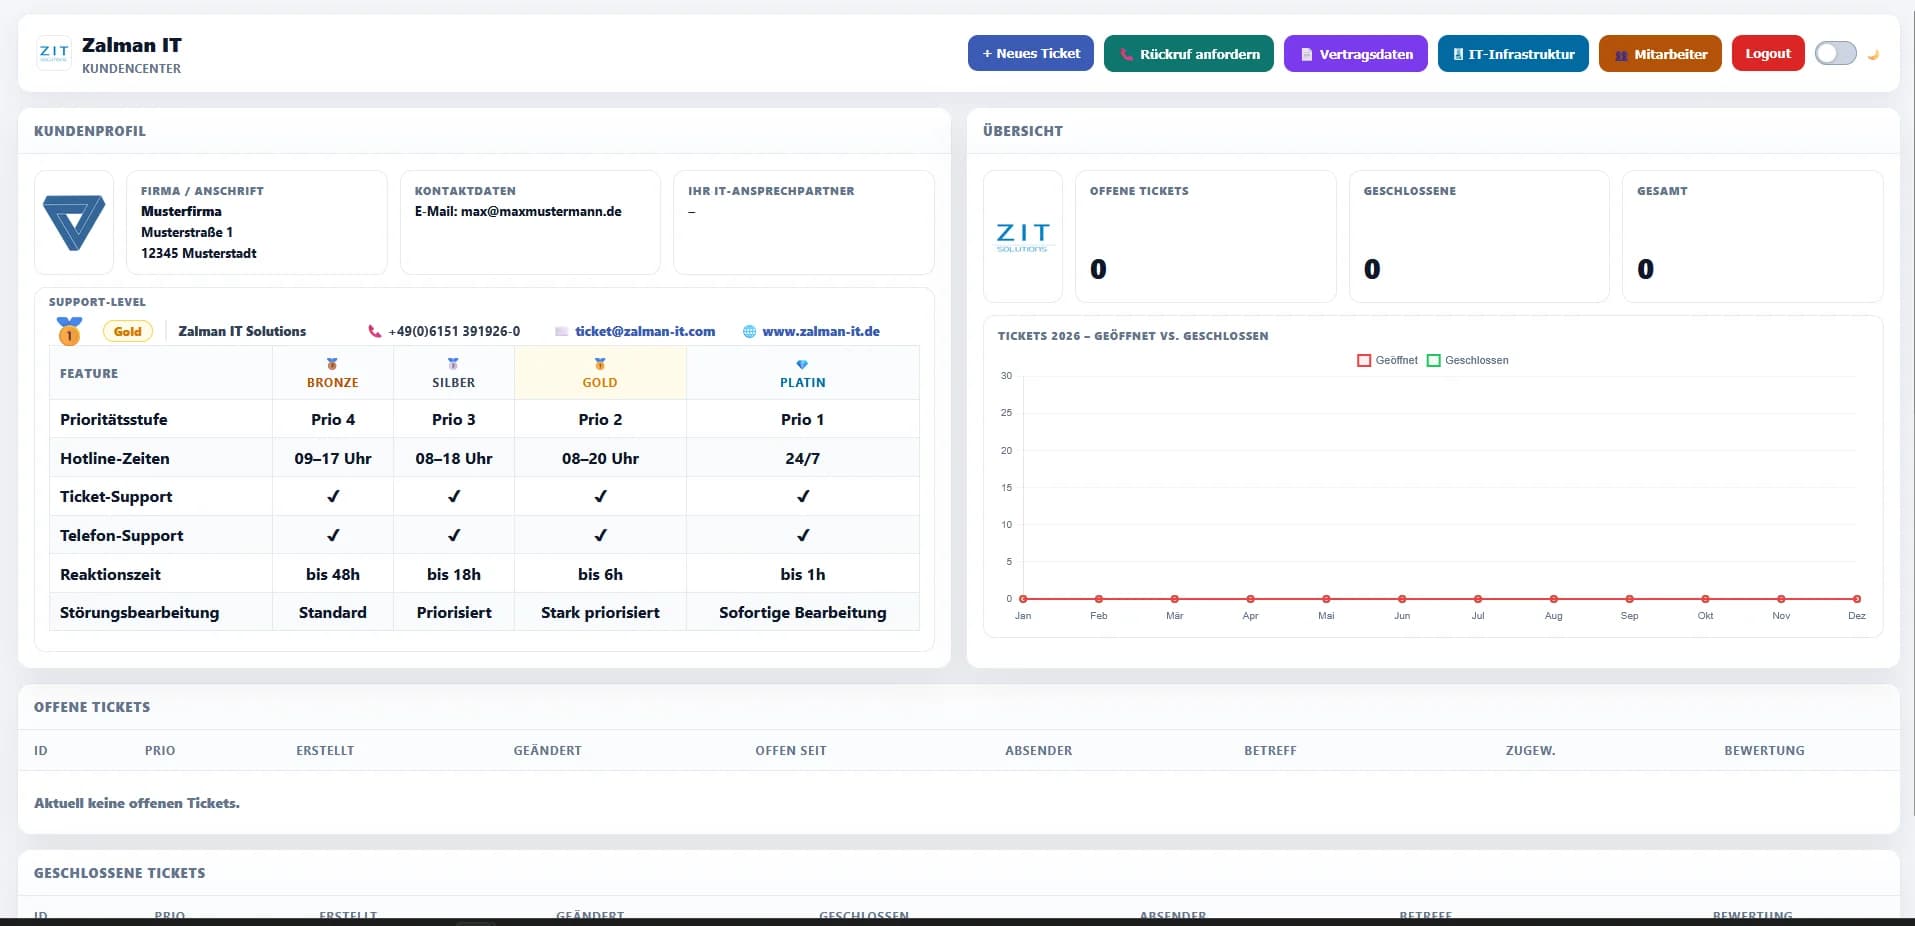Click the E-Mail max@maxmustermann.de contact text
This screenshot has width=1915, height=926.
518,211
